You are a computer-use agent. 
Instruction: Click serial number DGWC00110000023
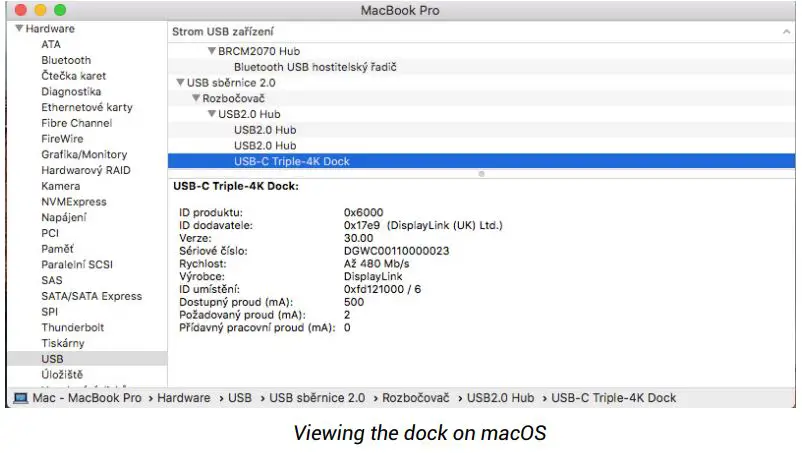tap(396, 251)
